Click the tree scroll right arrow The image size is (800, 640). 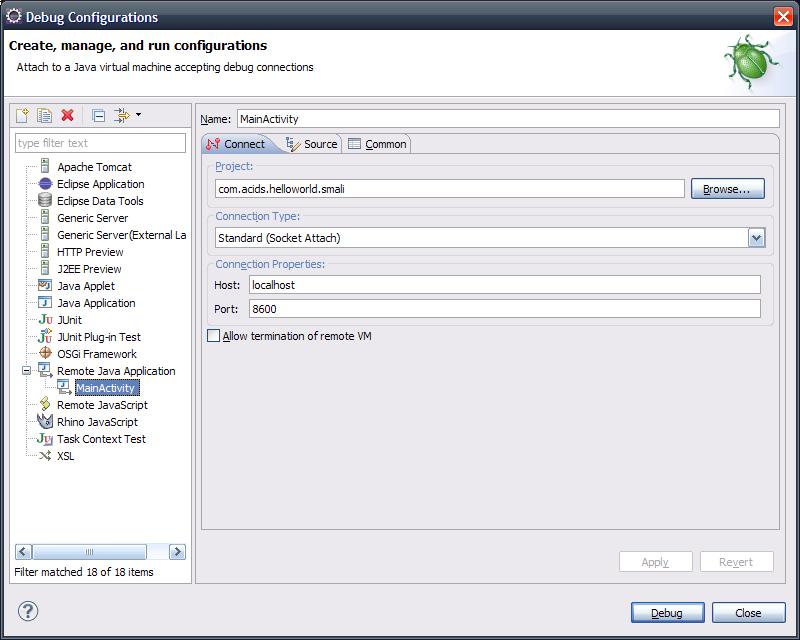pos(177,552)
